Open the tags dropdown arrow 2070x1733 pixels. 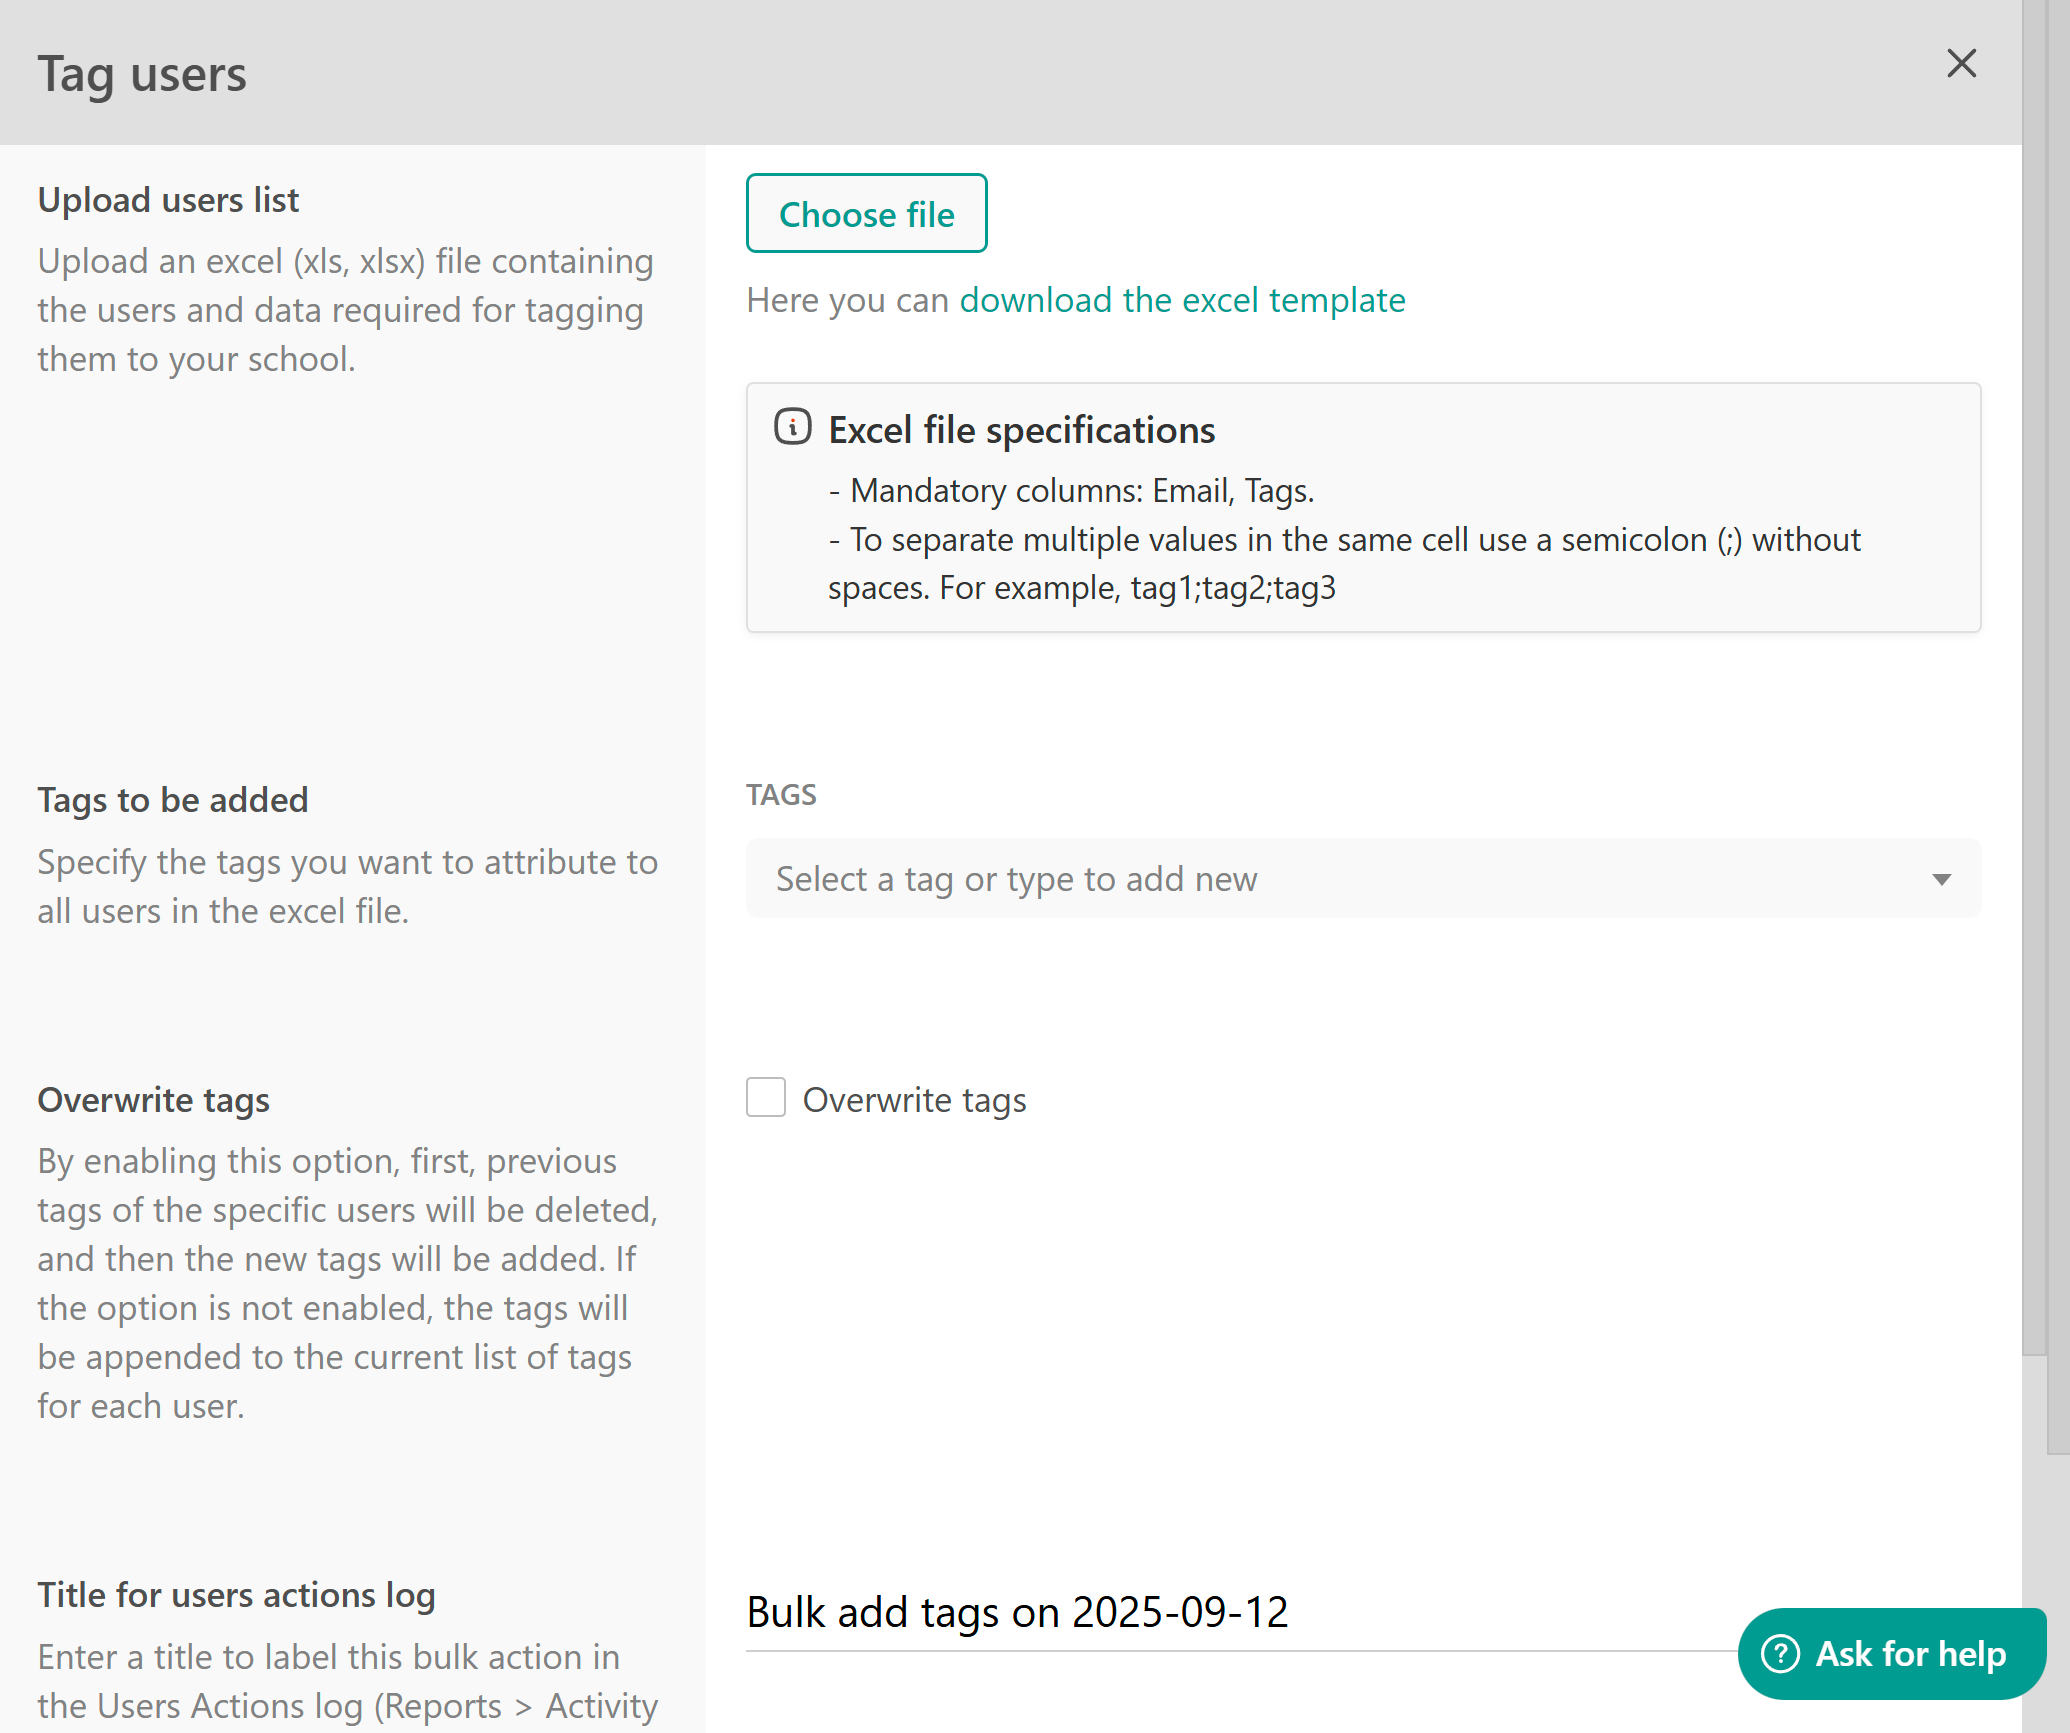click(x=1941, y=880)
